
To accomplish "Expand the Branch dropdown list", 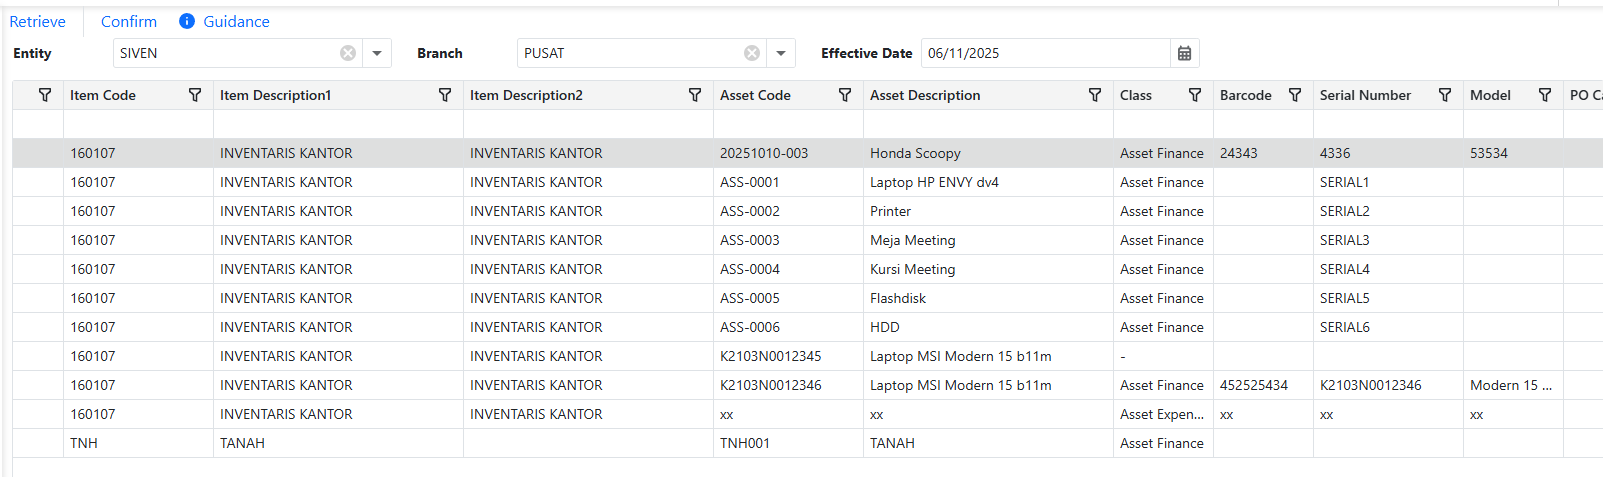I will 781,53.
